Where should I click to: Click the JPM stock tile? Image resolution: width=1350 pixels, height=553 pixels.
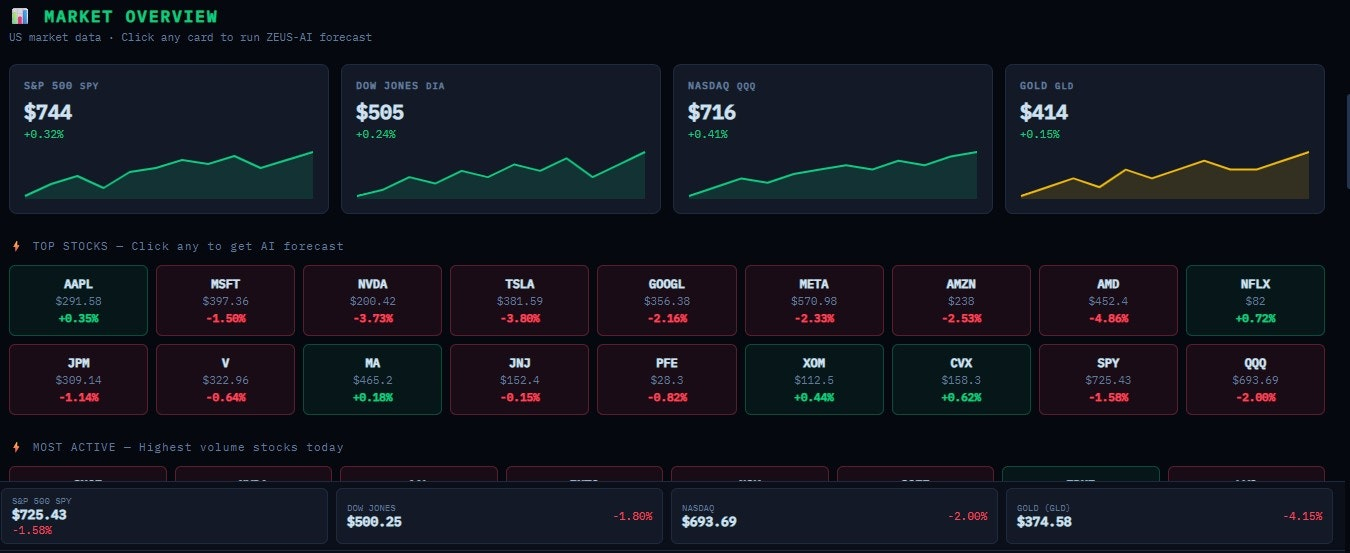pyautogui.click(x=78, y=379)
